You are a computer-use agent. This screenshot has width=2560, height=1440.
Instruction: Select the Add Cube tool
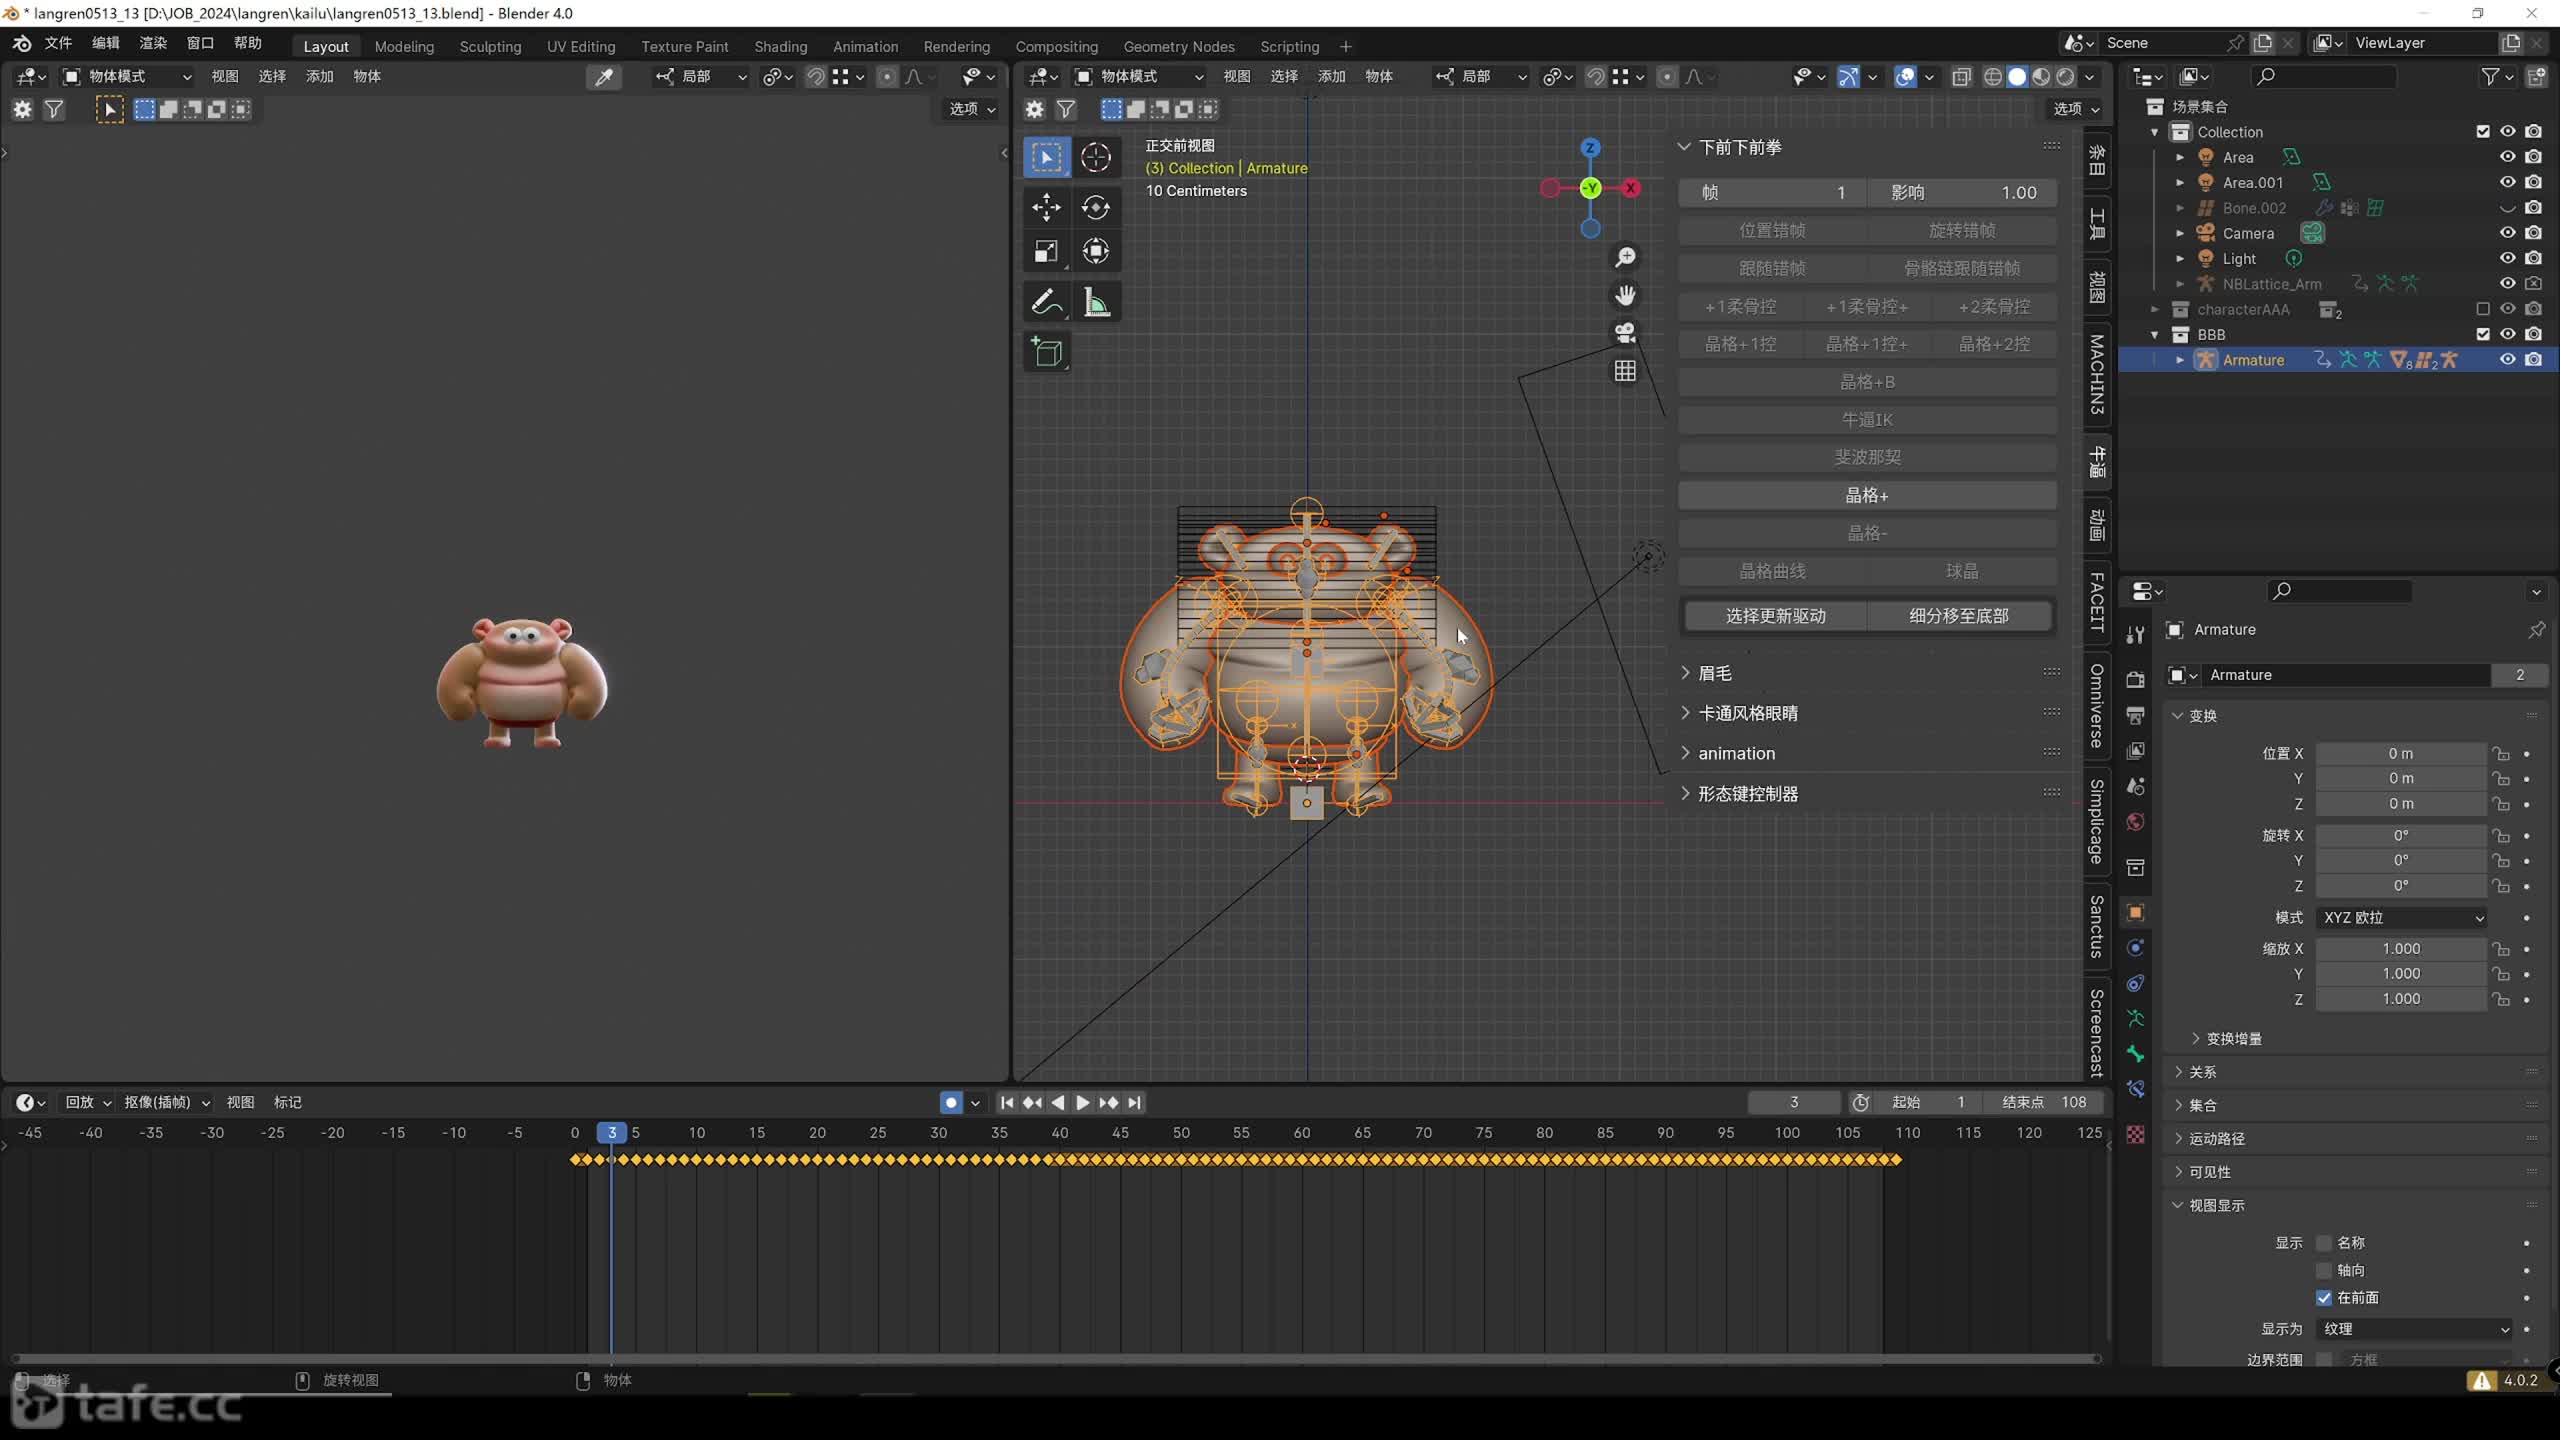click(1046, 352)
